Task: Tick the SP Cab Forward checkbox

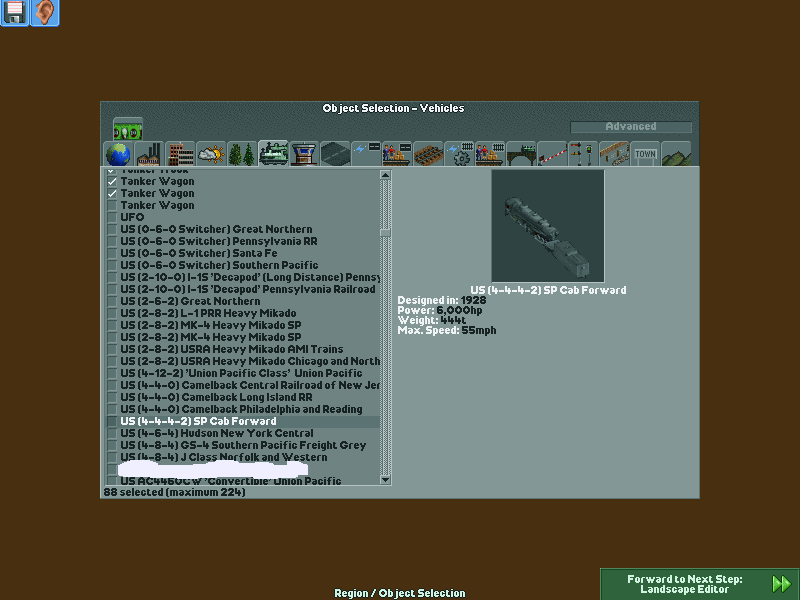Action: pos(112,421)
